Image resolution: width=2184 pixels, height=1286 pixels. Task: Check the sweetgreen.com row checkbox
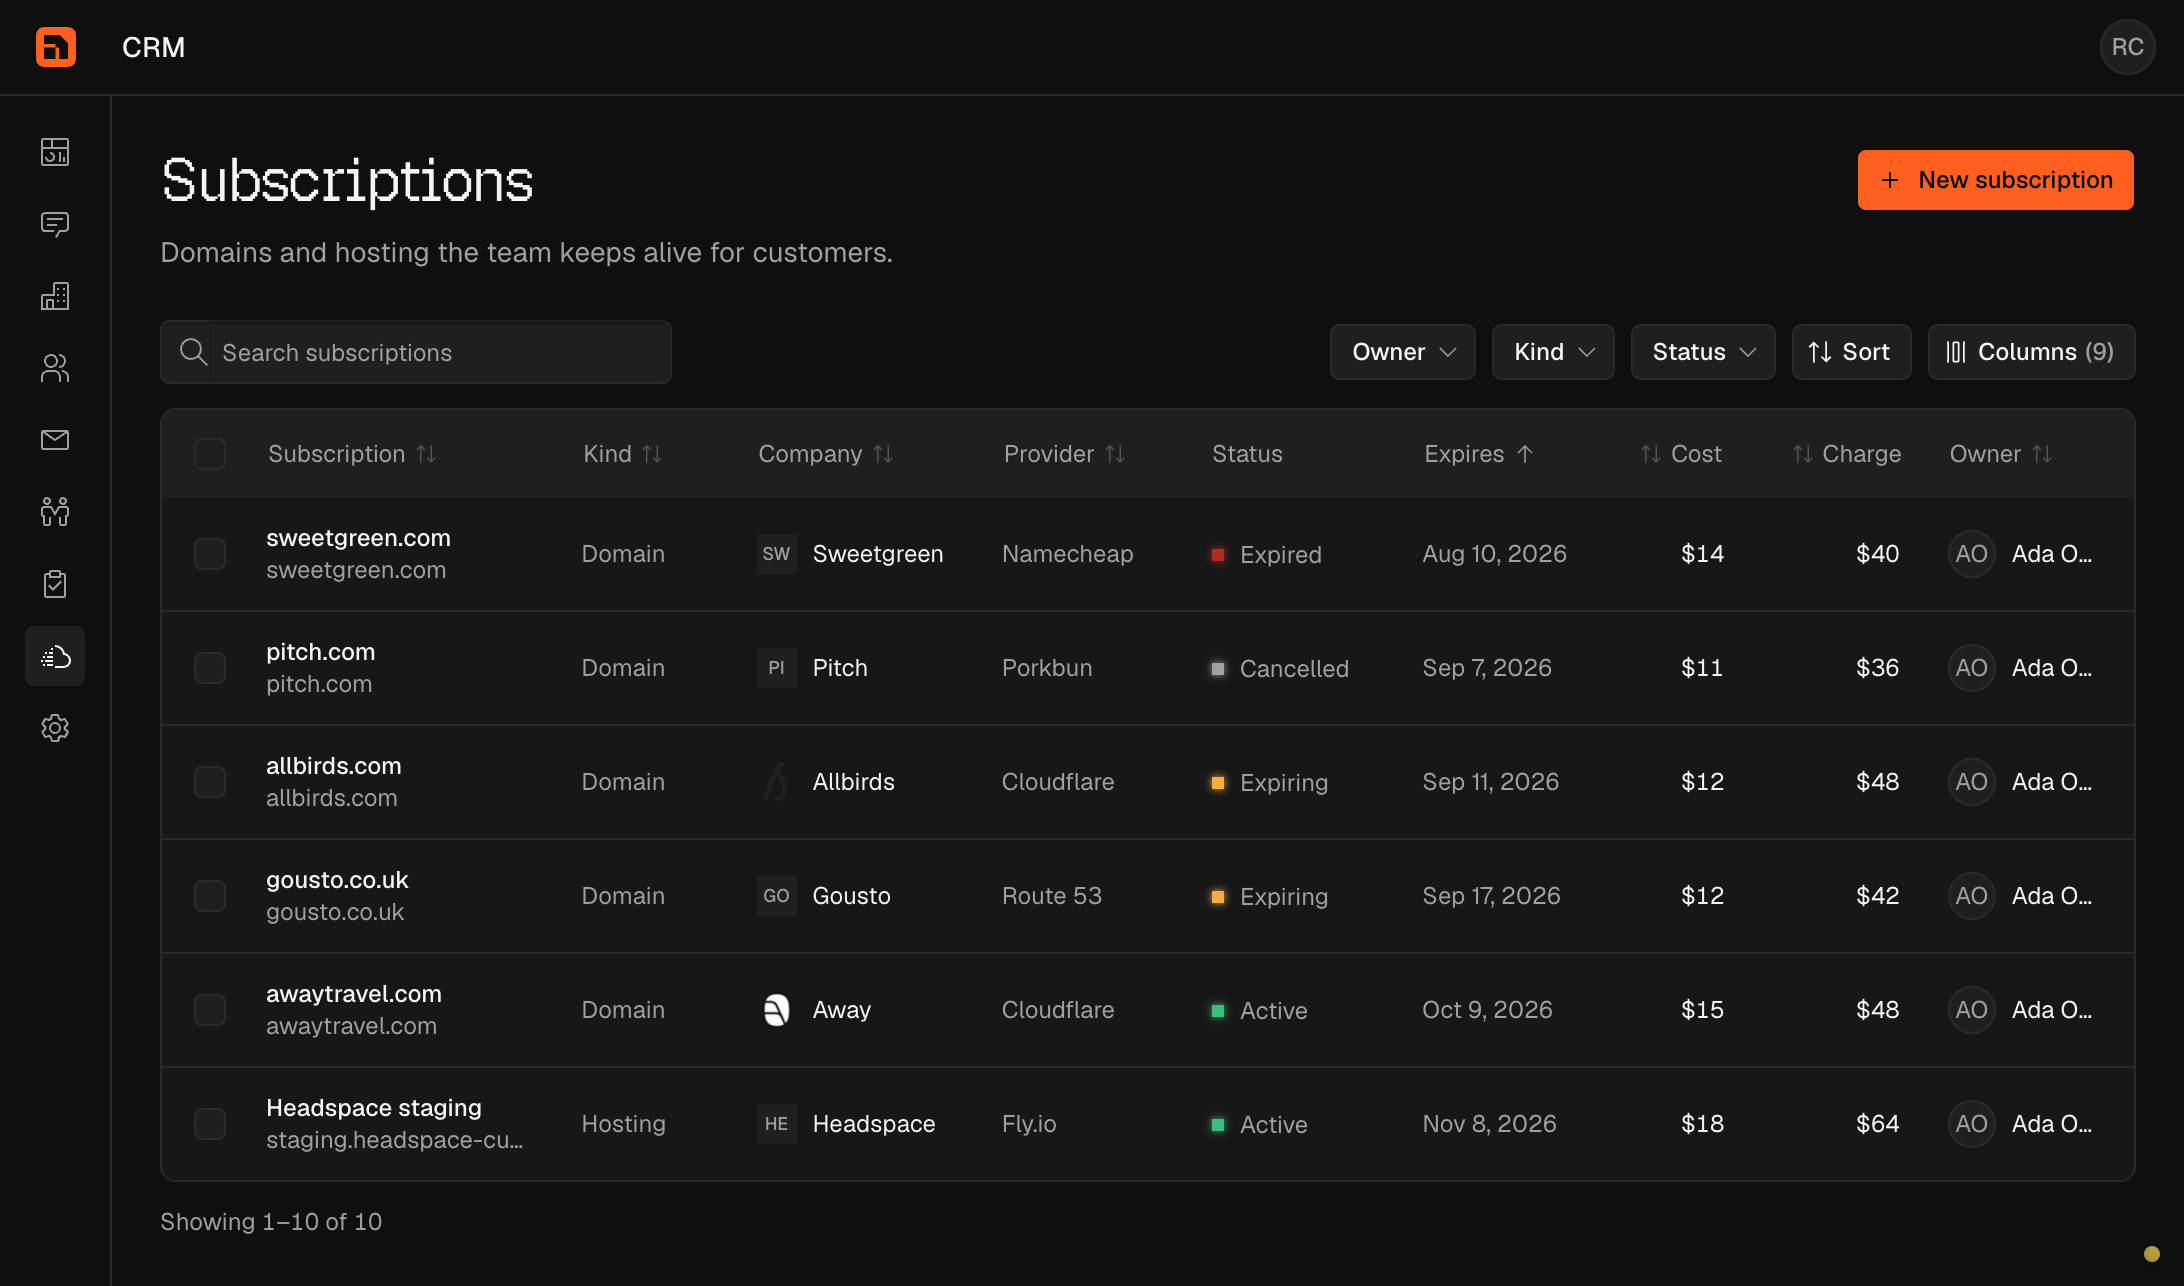(x=210, y=554)
